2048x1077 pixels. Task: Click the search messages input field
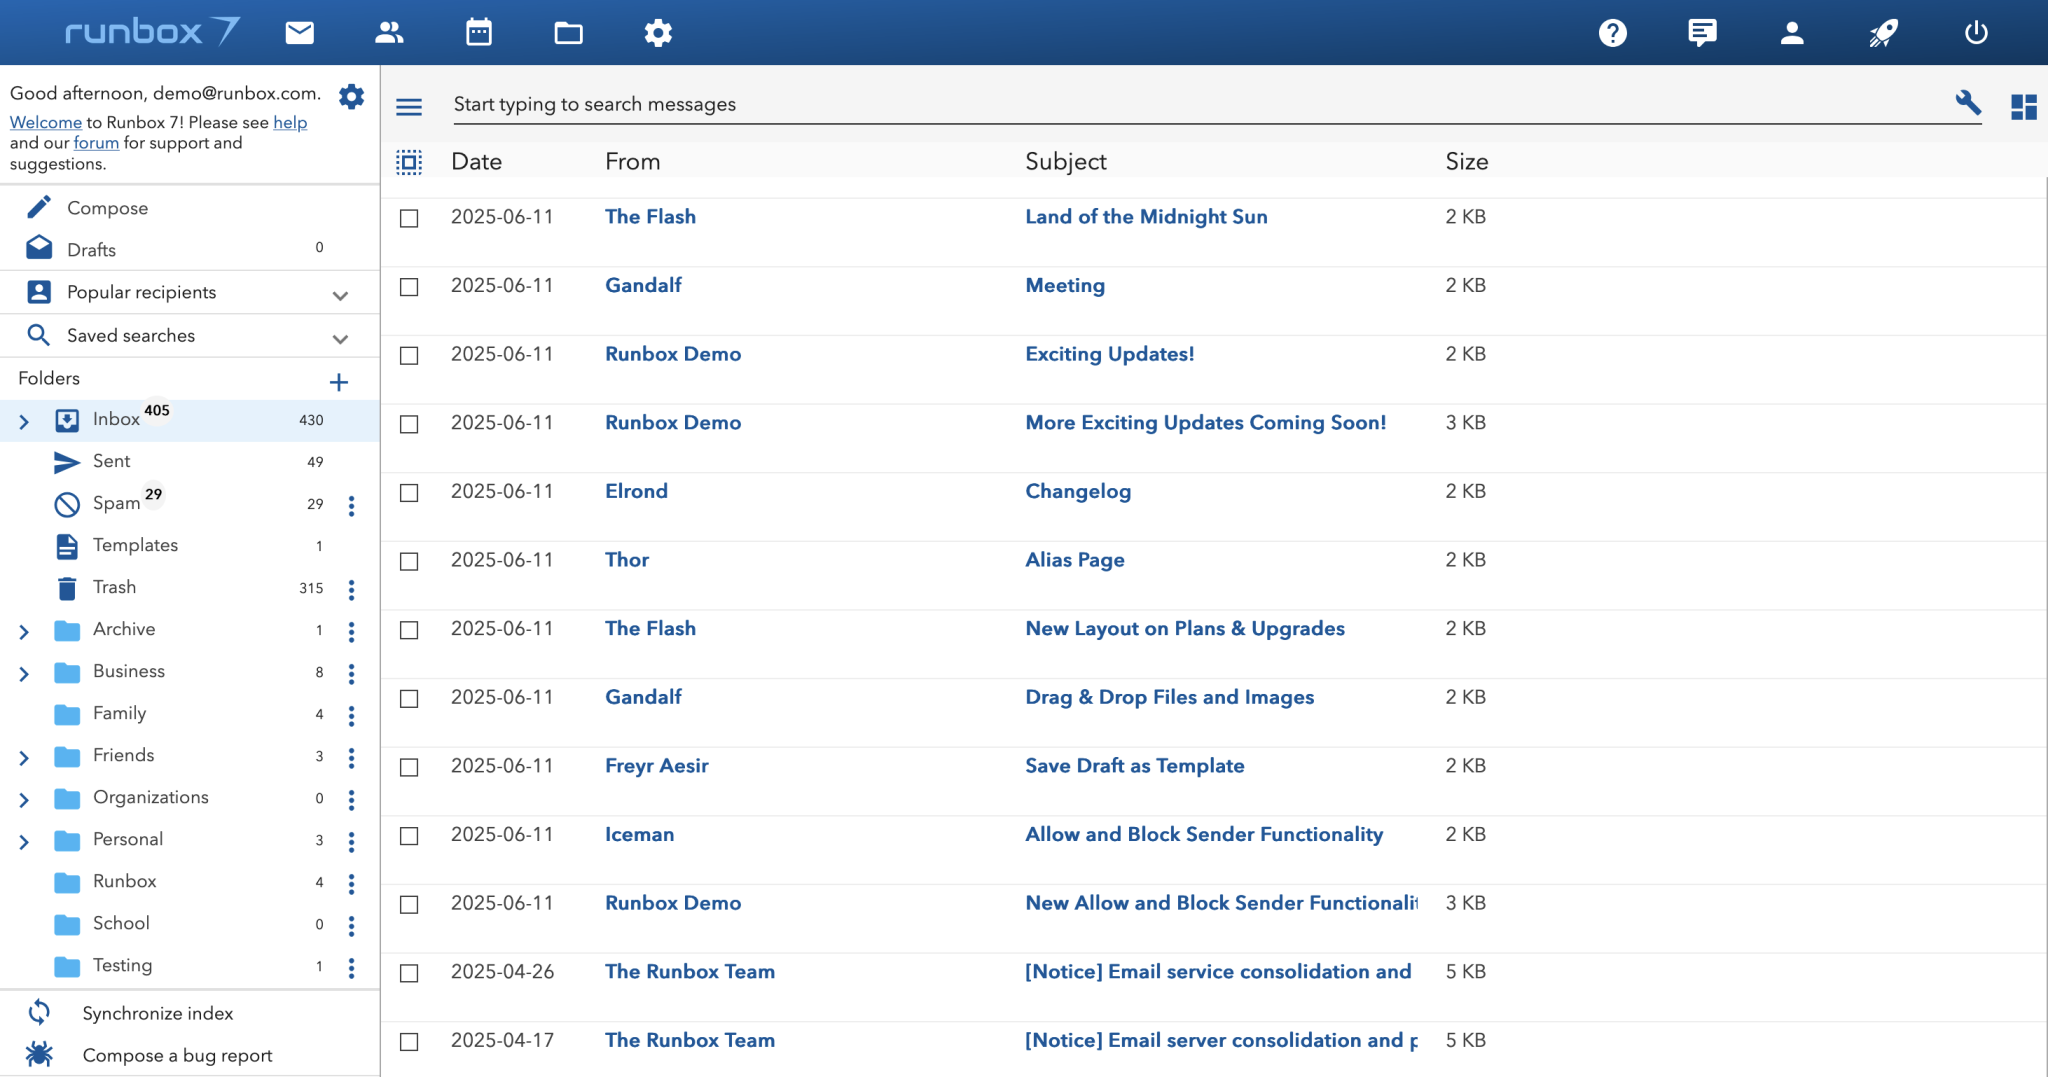[x=1200, y=104]
